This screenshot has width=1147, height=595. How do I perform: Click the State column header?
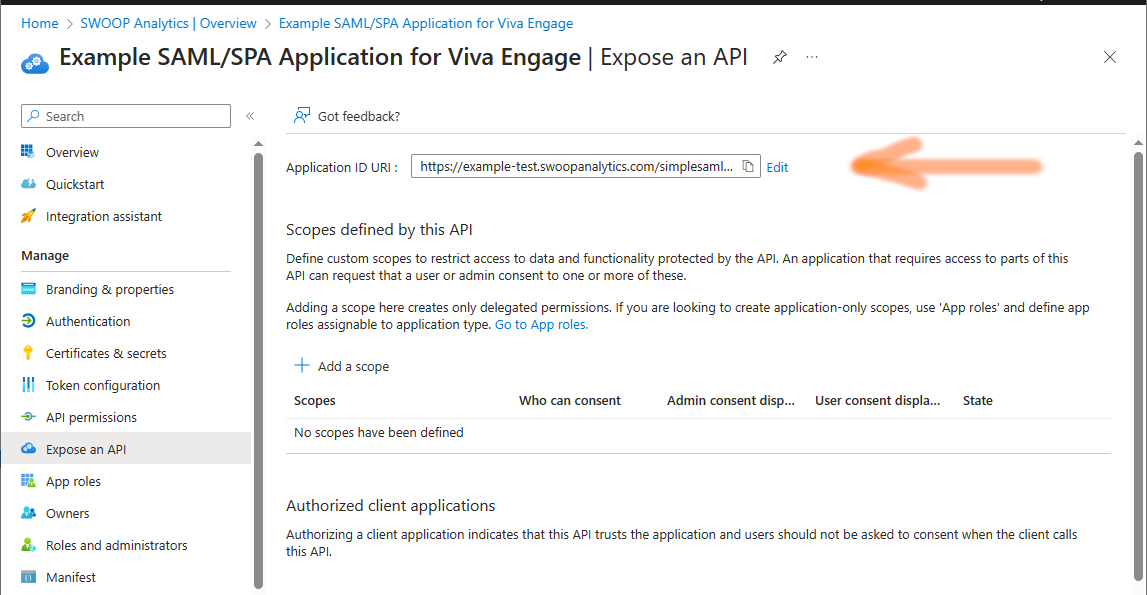coord(977,400)
